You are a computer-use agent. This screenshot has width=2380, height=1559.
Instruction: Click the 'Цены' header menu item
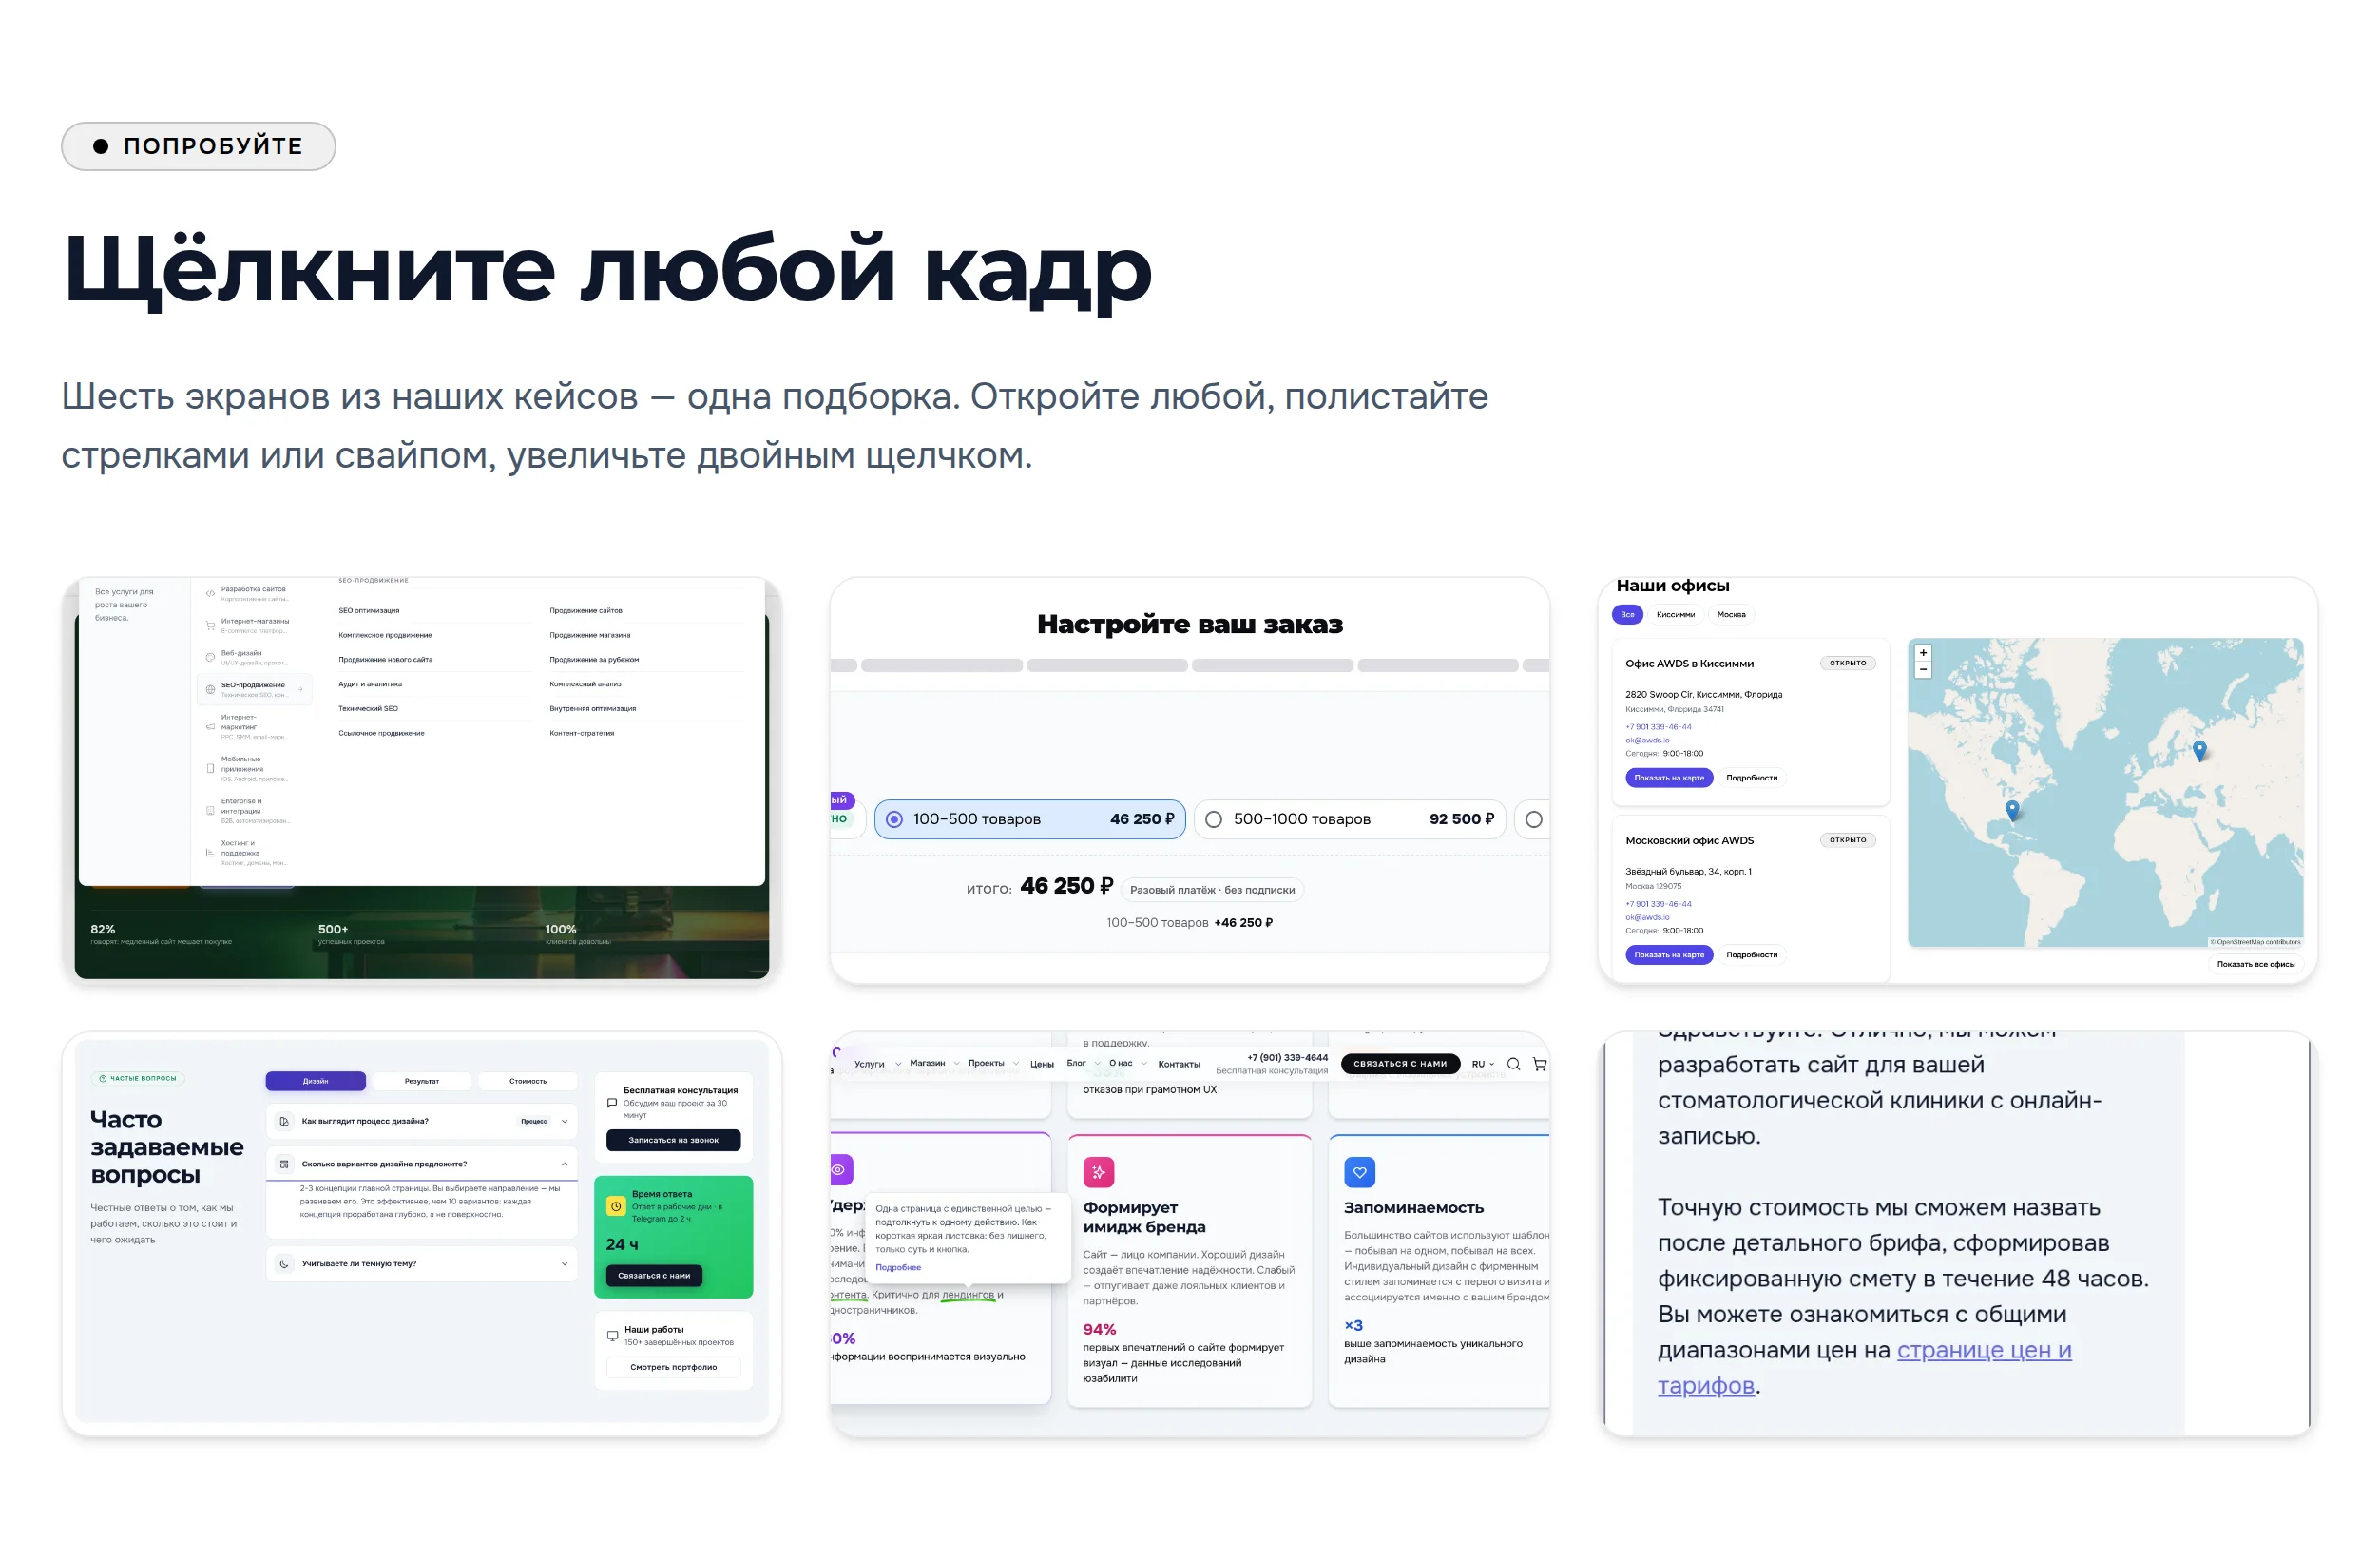(1041, 1064)
